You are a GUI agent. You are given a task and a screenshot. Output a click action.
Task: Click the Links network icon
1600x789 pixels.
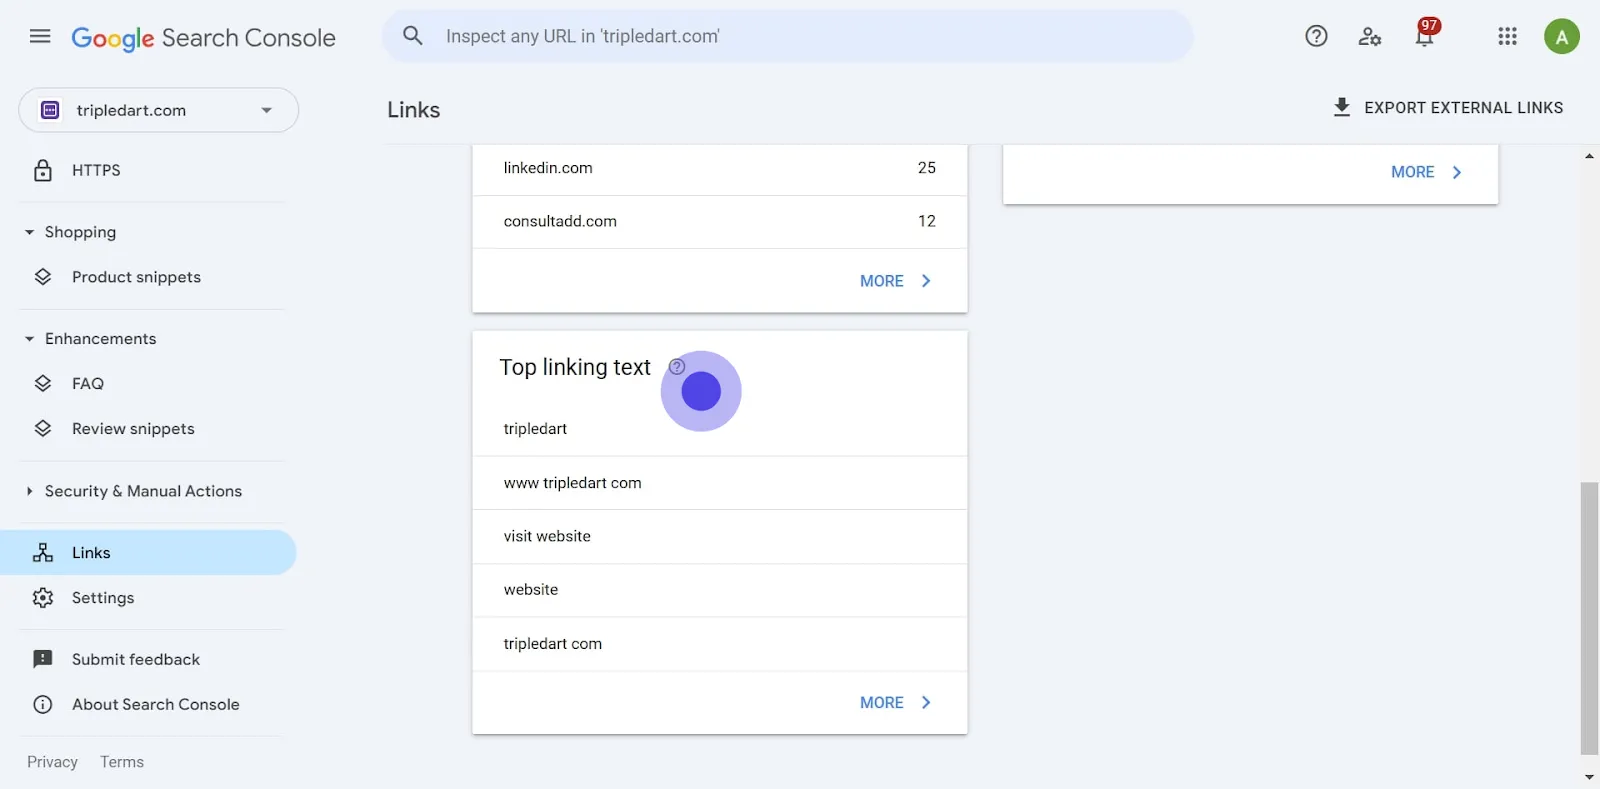point(43,552)
